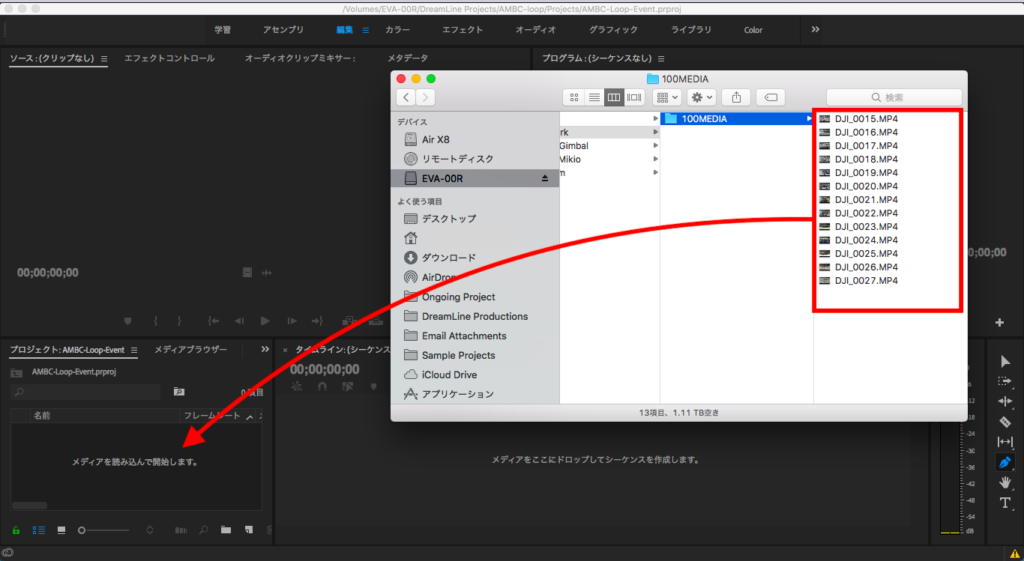Viewport: 1024px width, 561px height.
Task: Click the New Item icon in Project panel
Action: pos(249,530)
